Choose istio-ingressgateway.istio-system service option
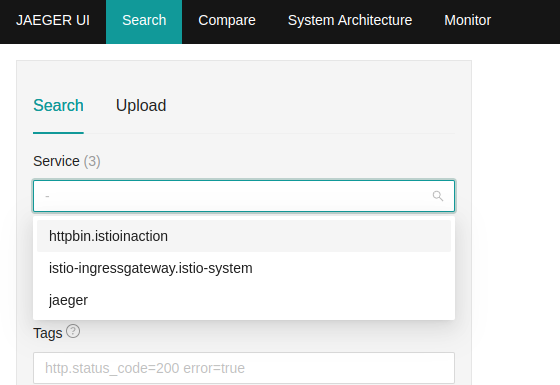560x385 pixels. [244, 268]
